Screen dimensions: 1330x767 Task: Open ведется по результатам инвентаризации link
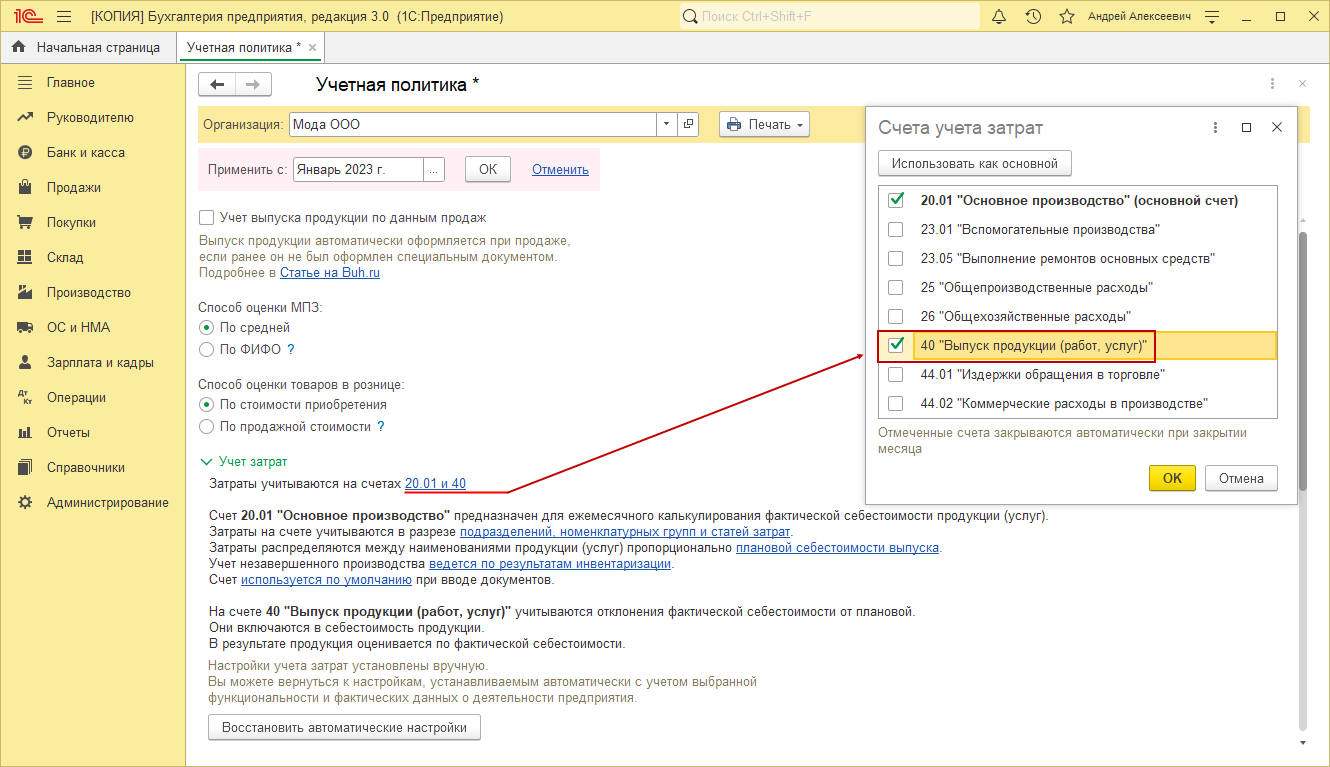(550, 564)
